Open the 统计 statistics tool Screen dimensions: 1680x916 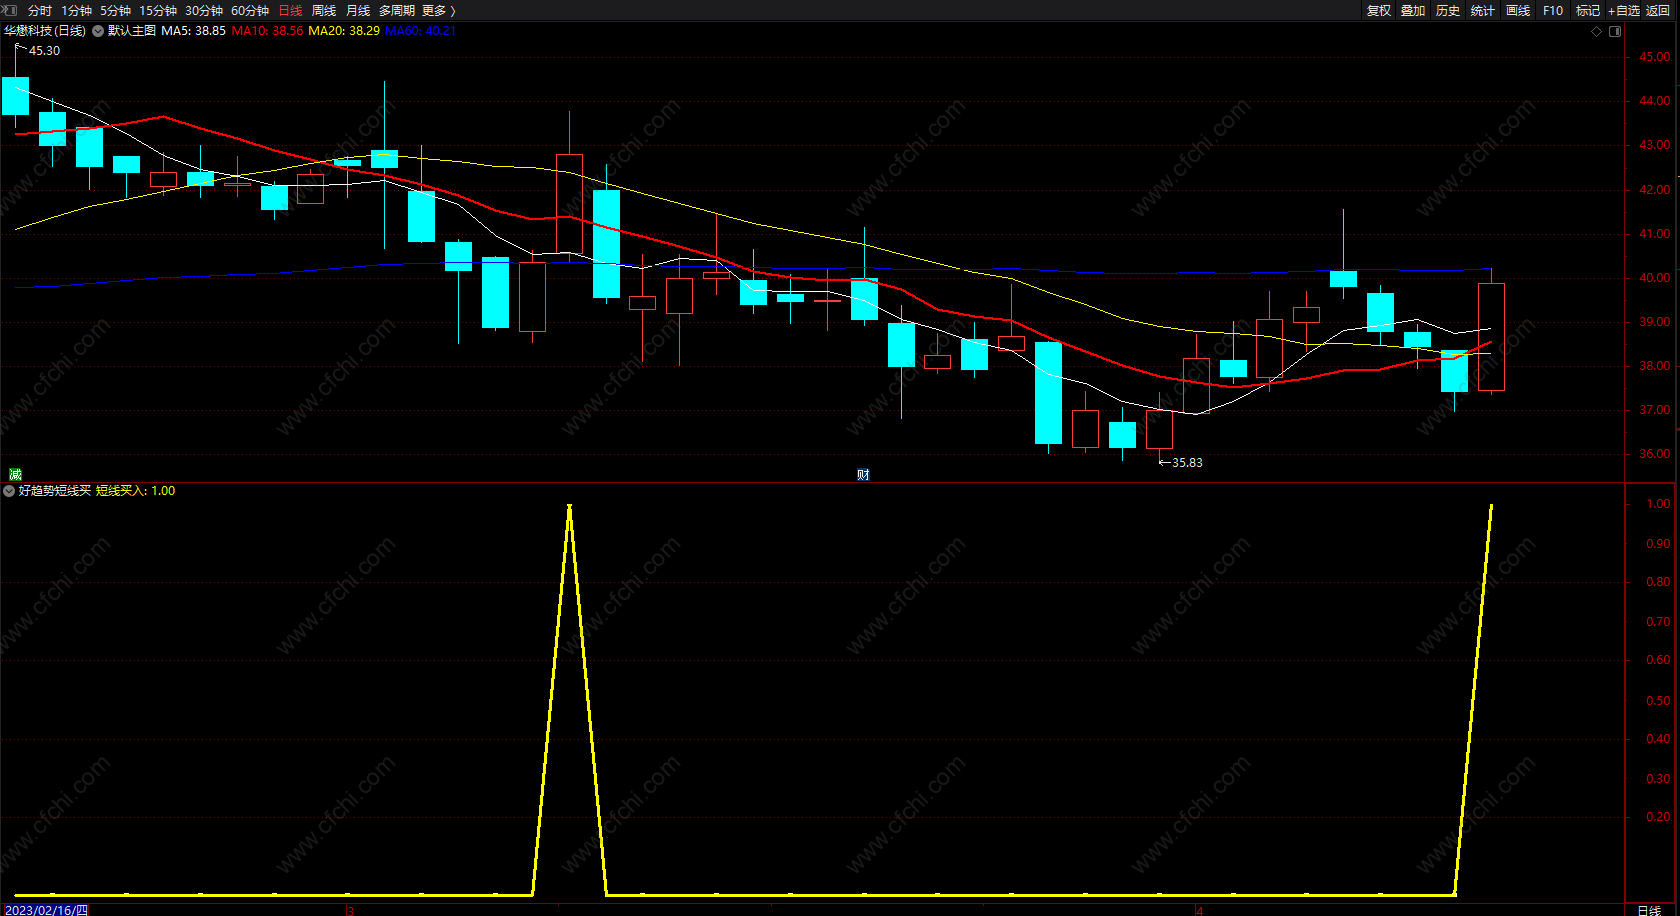1483,10
